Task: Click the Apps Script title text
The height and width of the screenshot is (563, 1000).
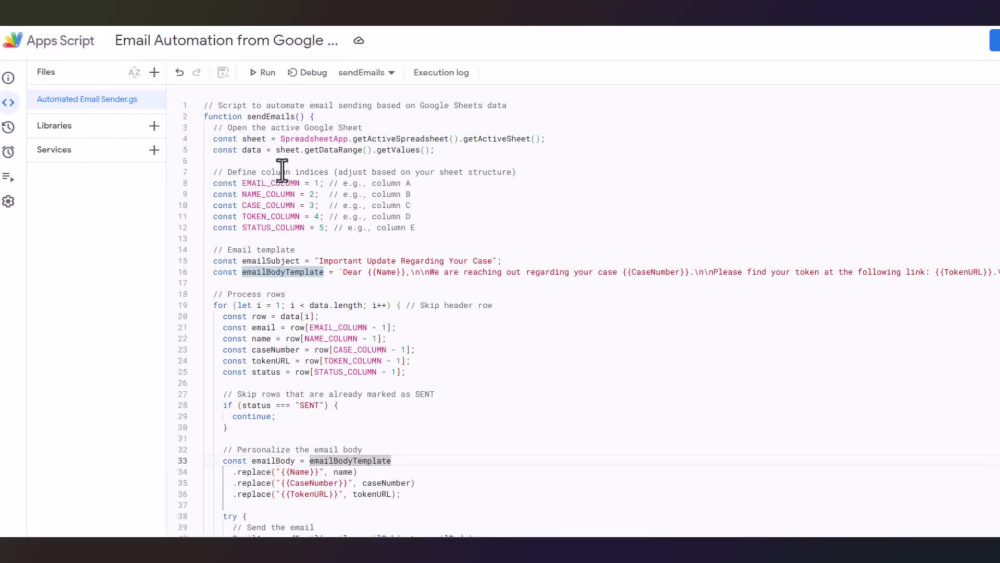Action: [61, 40]
